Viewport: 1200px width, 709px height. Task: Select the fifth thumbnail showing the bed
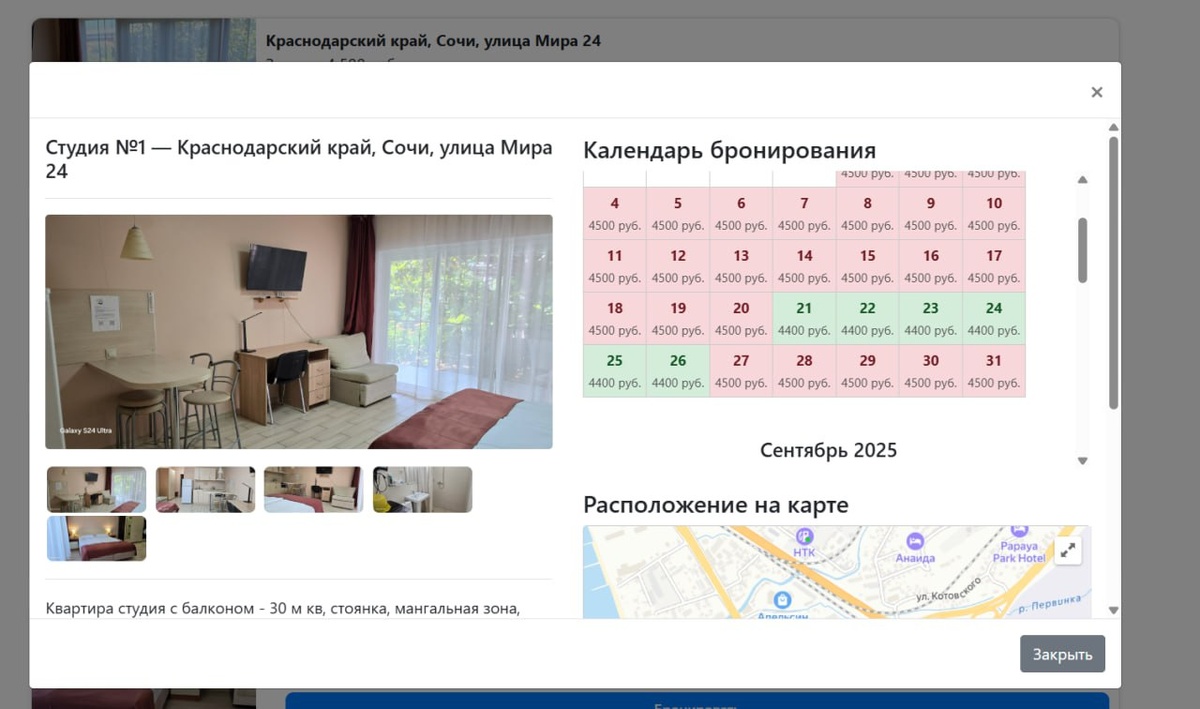click(x=96, y=538)
